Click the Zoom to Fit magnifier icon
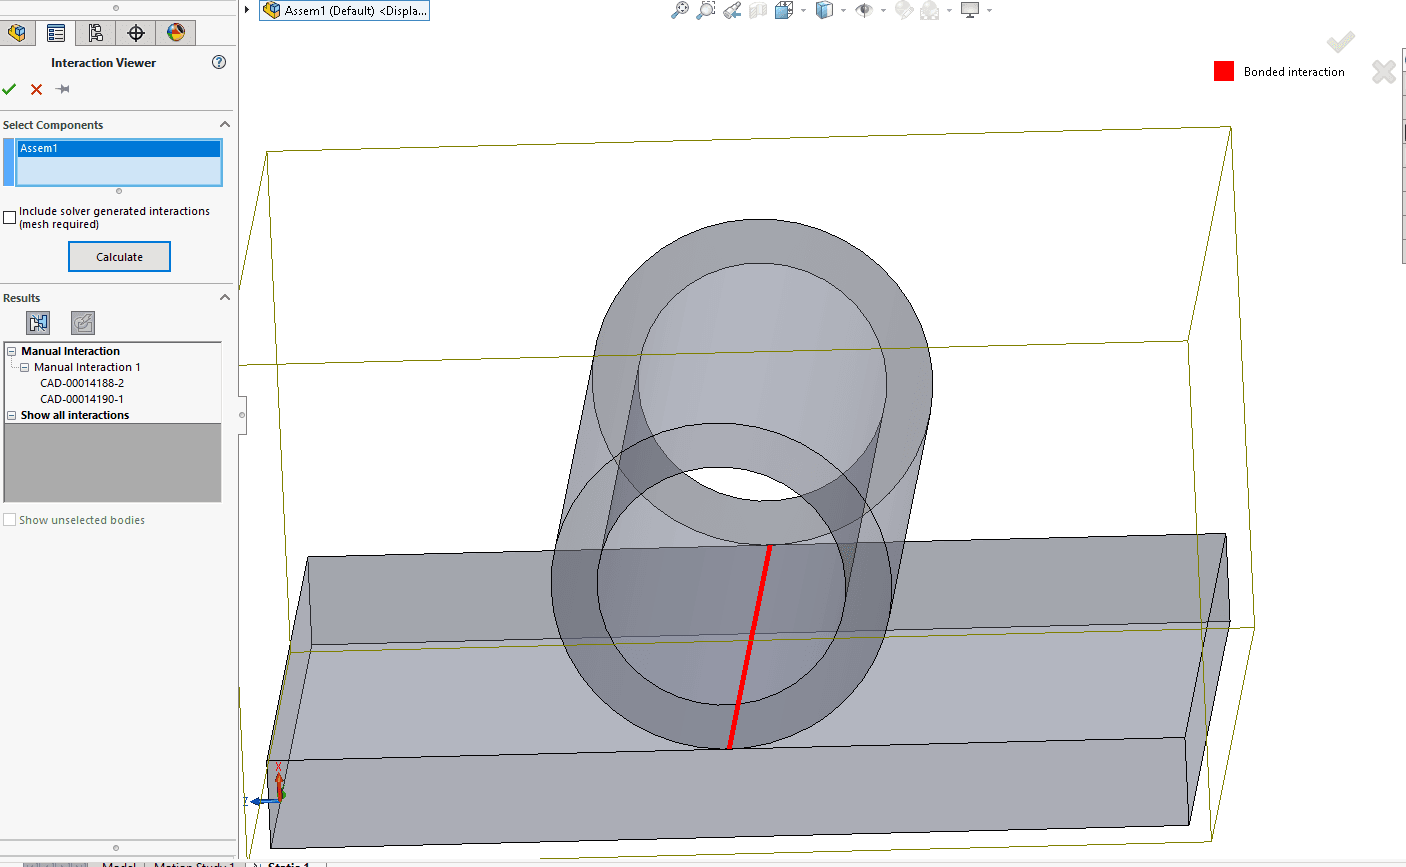 tap(679, 10)
